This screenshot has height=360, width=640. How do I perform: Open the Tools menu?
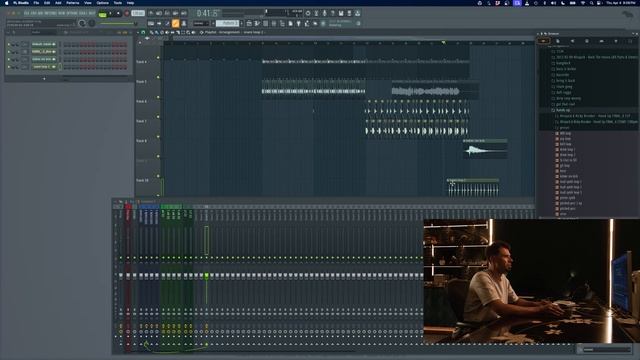(x=118, y=3)
